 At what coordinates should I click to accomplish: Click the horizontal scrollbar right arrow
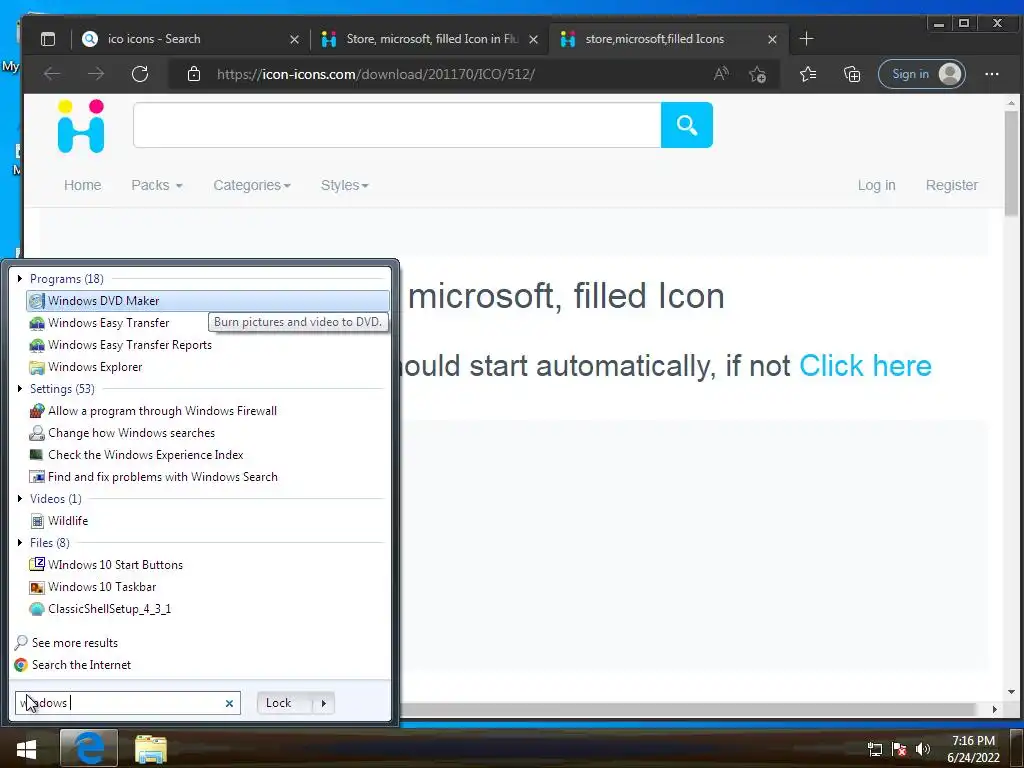click(995, 709)
